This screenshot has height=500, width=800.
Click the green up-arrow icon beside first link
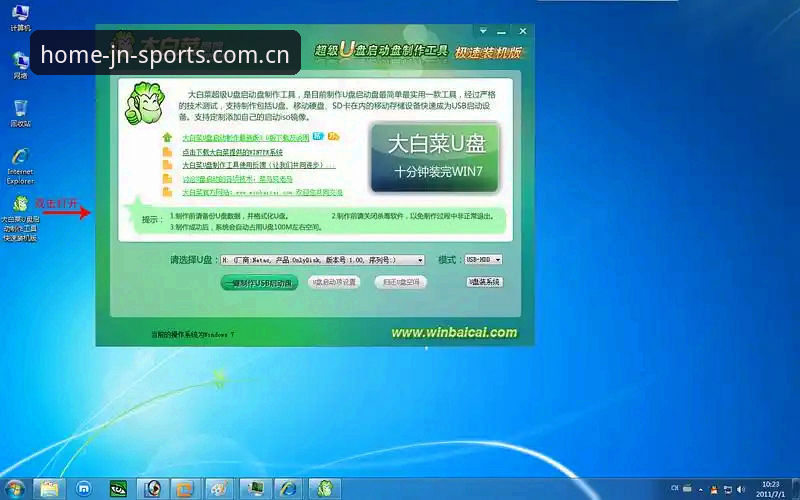167,137
